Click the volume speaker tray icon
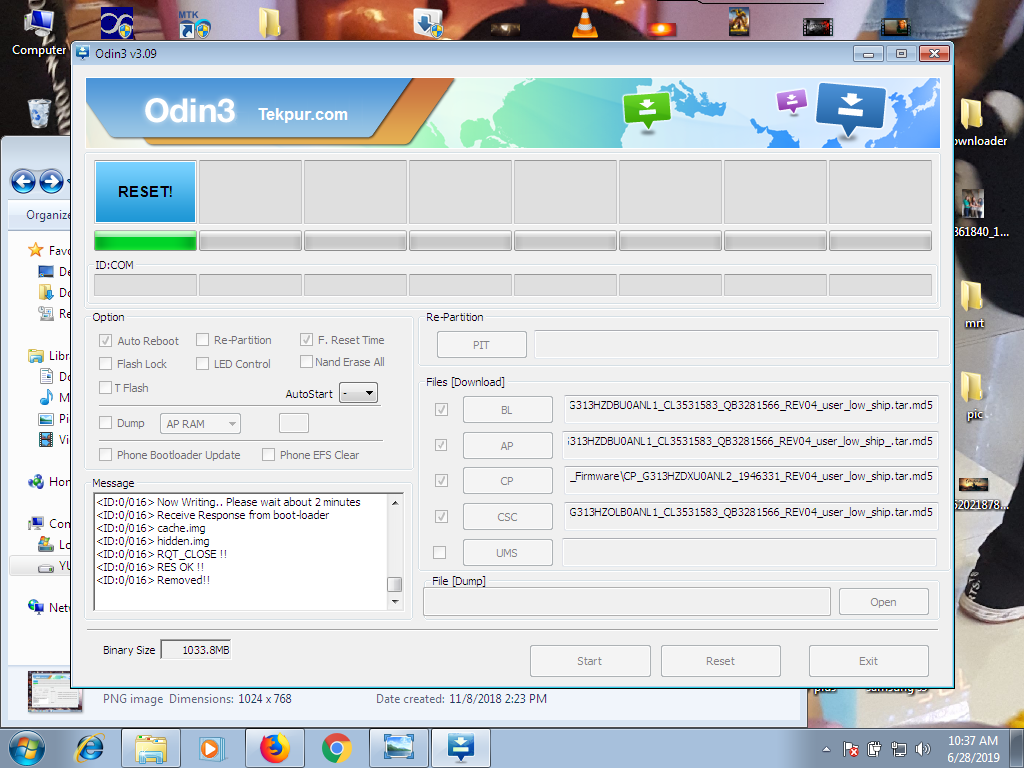The image size is (1024, 768). [922, 749]
